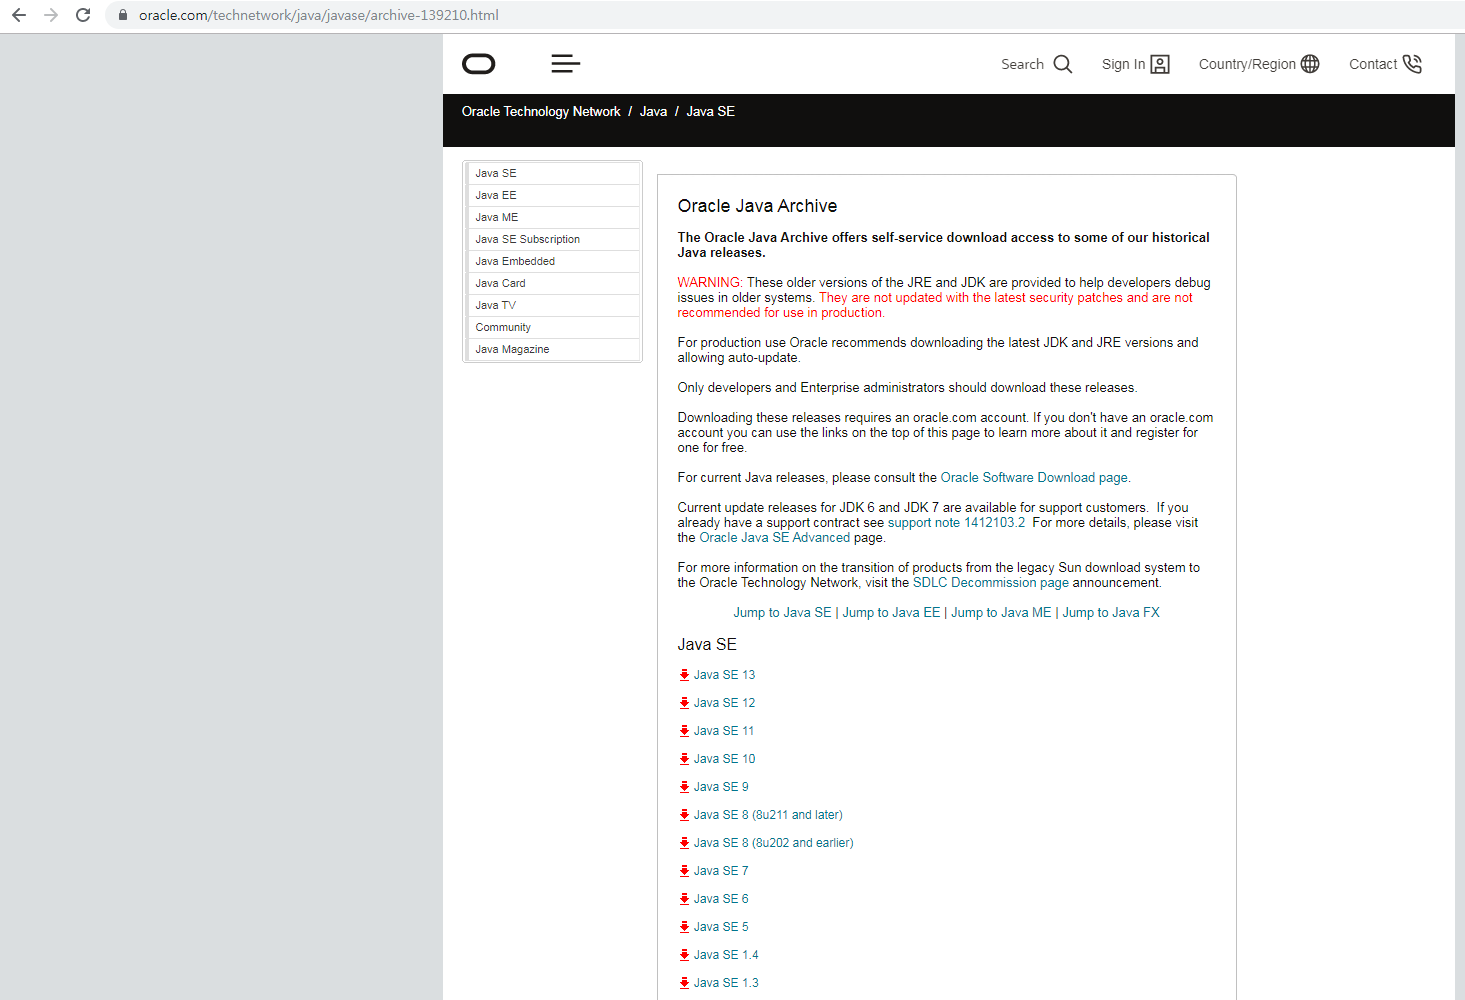The width and height of the screenshot is (1465, 1000).
Task: Open Java SE 5 archive link
Action: [x=721, y=927]
